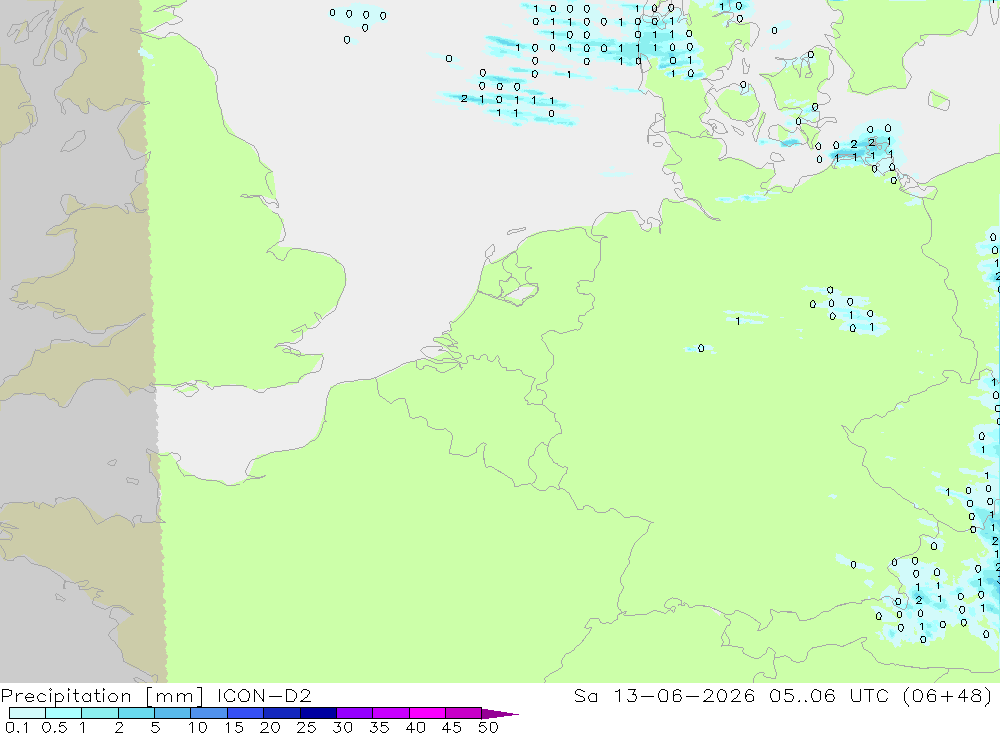Click the '(06+48)' forecast run text
Screen dimensions: 1000x733
[948, 696]
